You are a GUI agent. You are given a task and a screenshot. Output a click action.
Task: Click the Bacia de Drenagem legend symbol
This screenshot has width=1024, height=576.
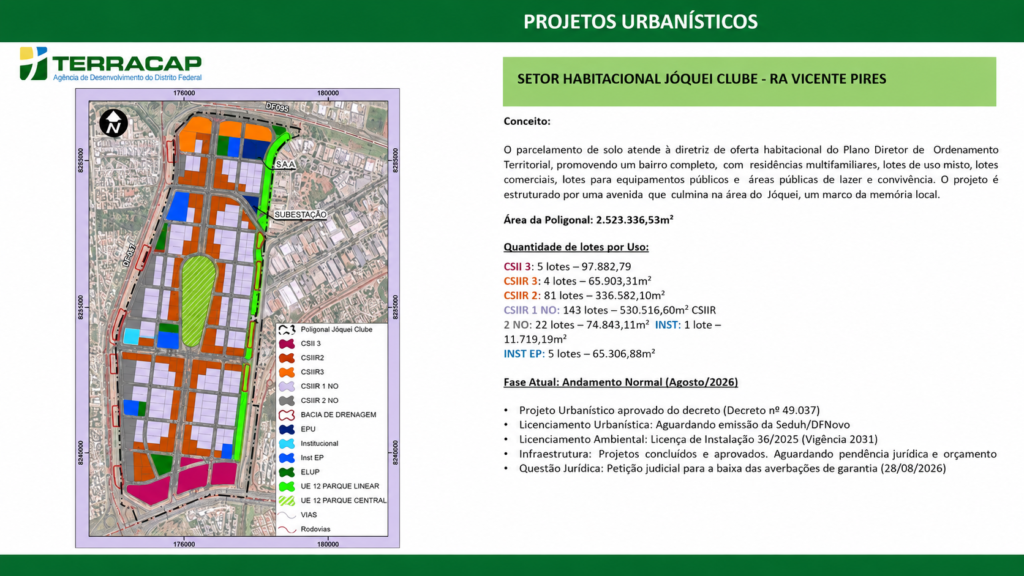(x=287, y=415)
